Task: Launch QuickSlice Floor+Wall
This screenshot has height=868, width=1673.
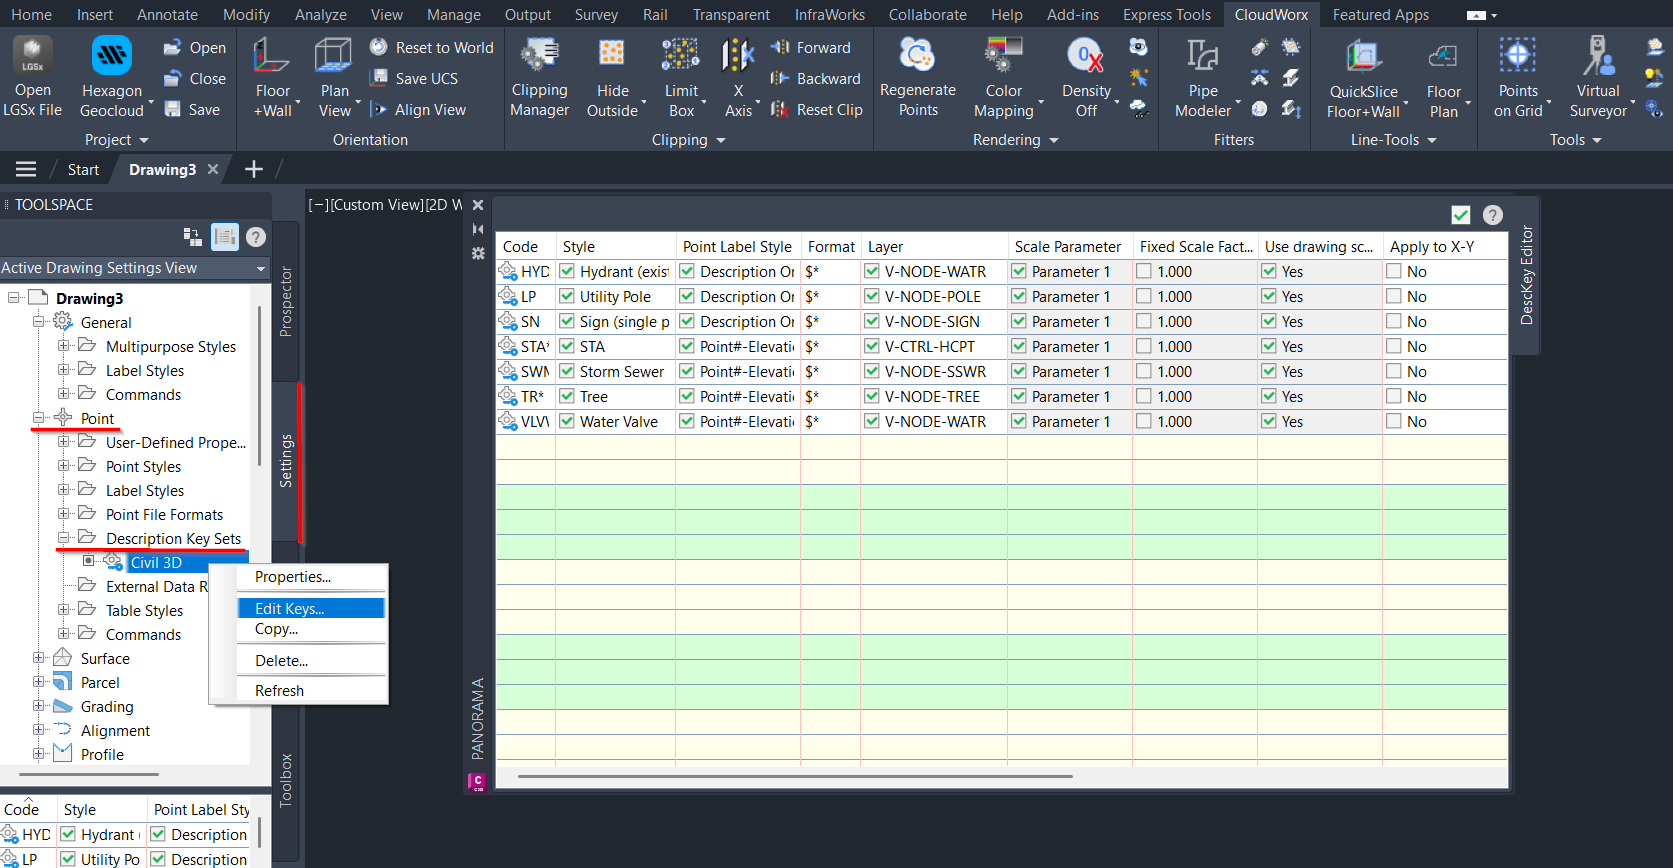Action: click(x=1363, y=77)
